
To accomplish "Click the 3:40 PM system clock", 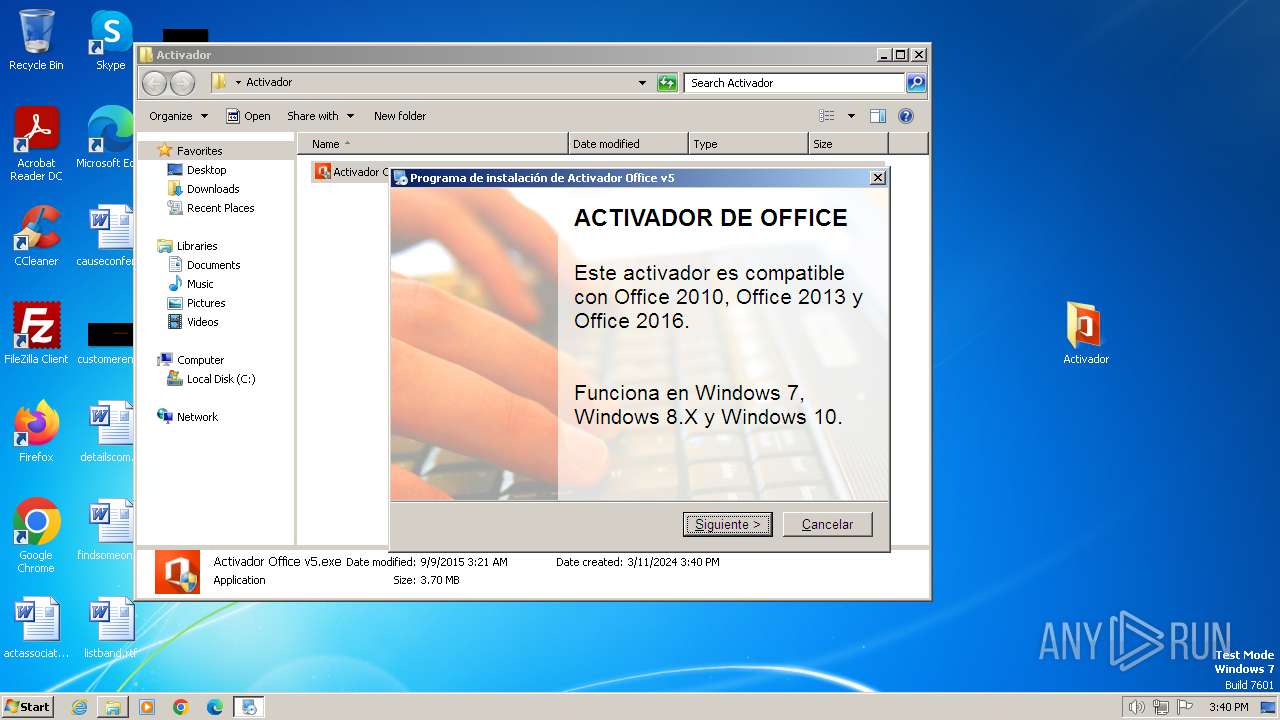I will click(1228, 707).
